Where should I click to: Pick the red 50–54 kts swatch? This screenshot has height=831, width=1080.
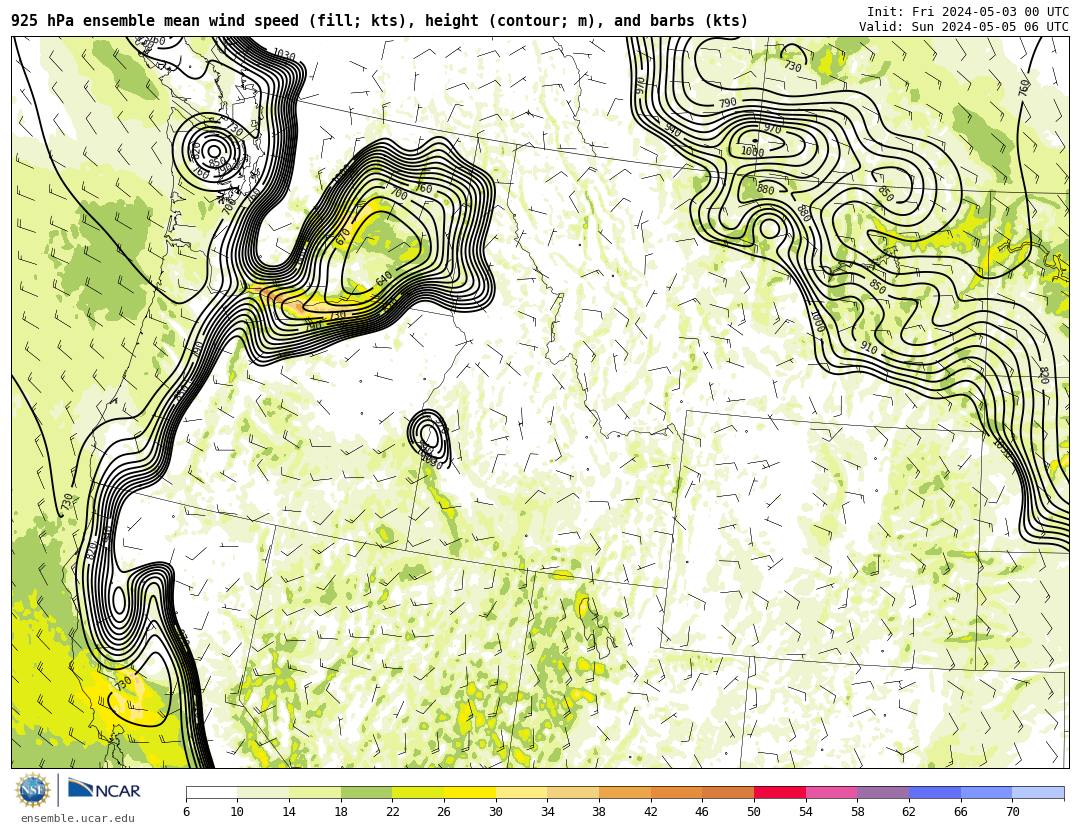(780, 792)
